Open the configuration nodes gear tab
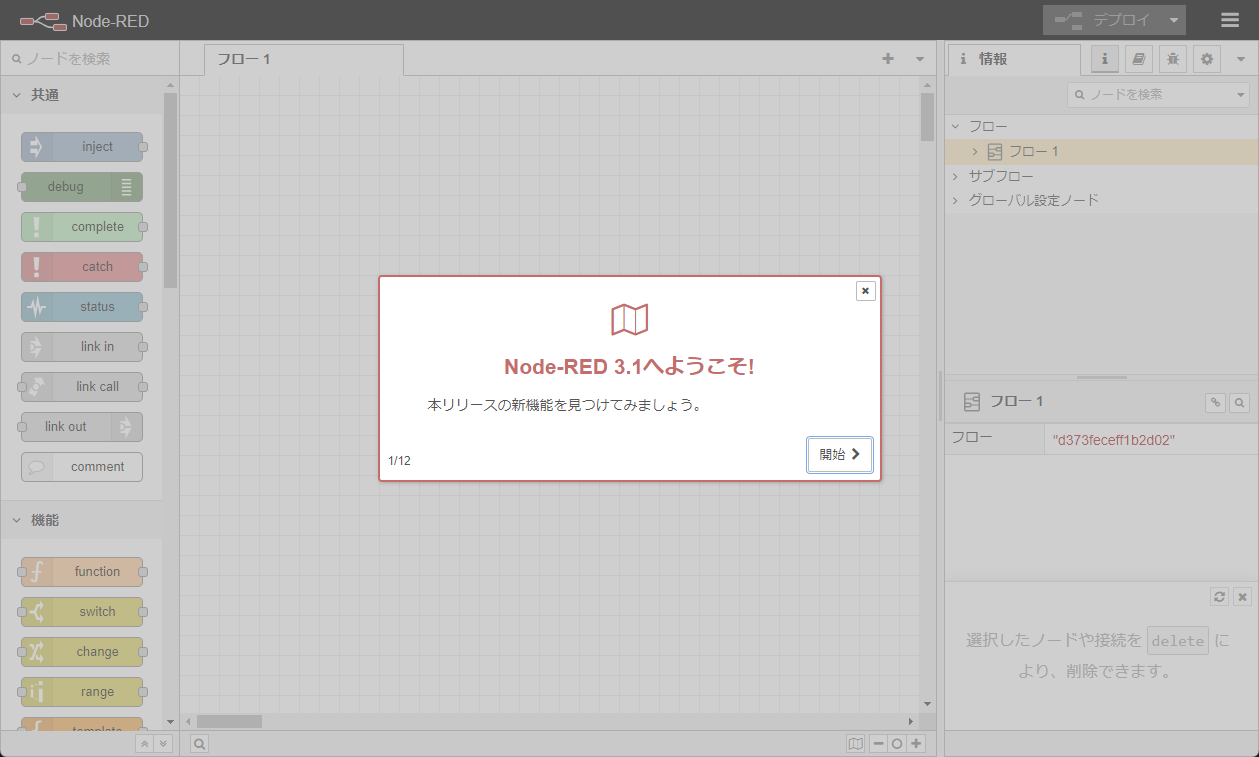The width and height of the screenshot is (1259, 757). pos(1207,59)
